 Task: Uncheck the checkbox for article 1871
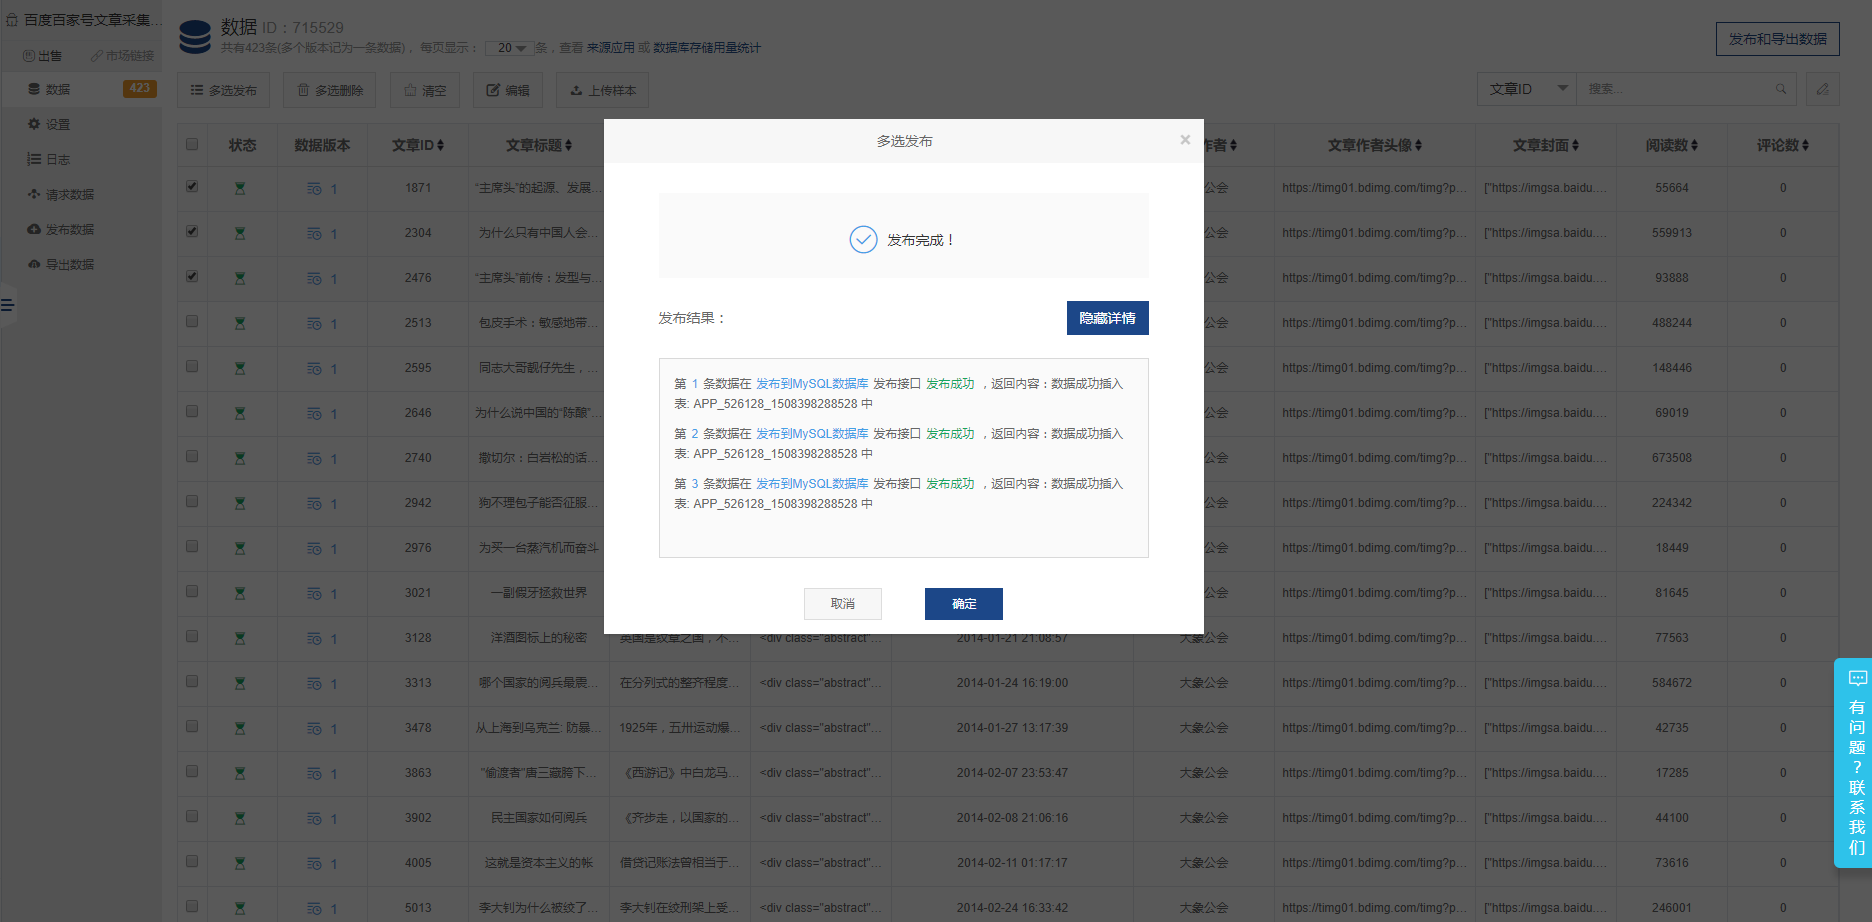point(192,186)
